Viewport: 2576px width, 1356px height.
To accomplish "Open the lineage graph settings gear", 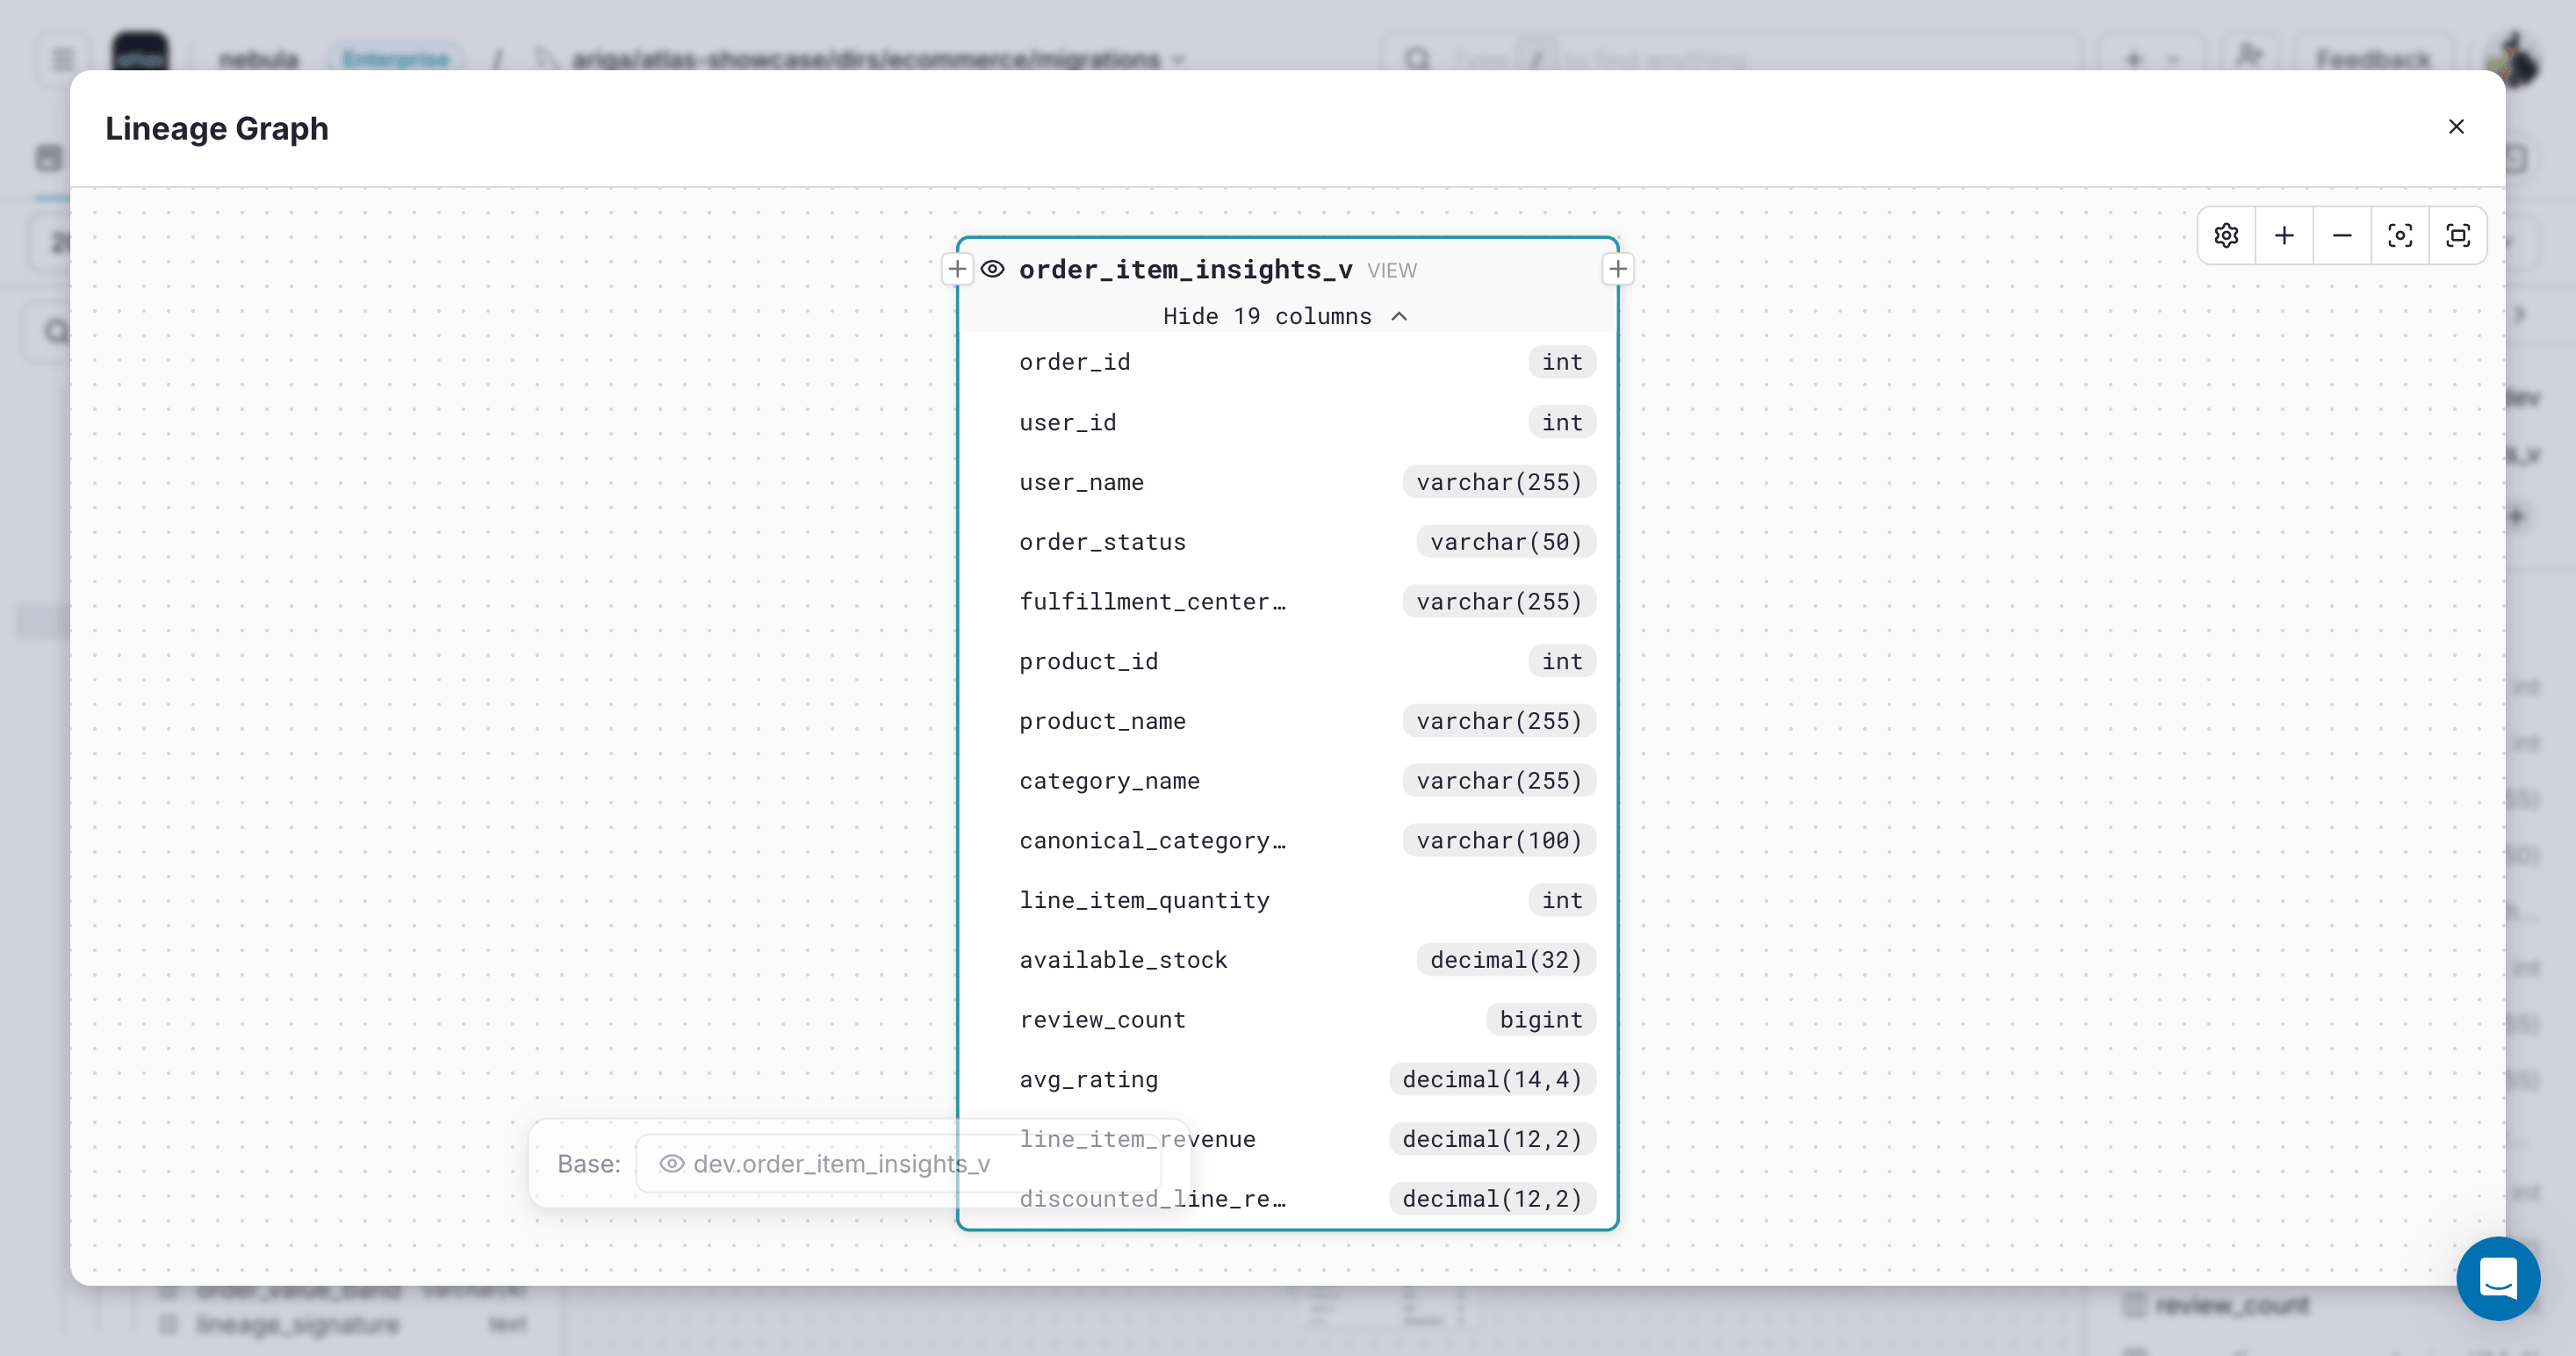I will [2227, 235].
